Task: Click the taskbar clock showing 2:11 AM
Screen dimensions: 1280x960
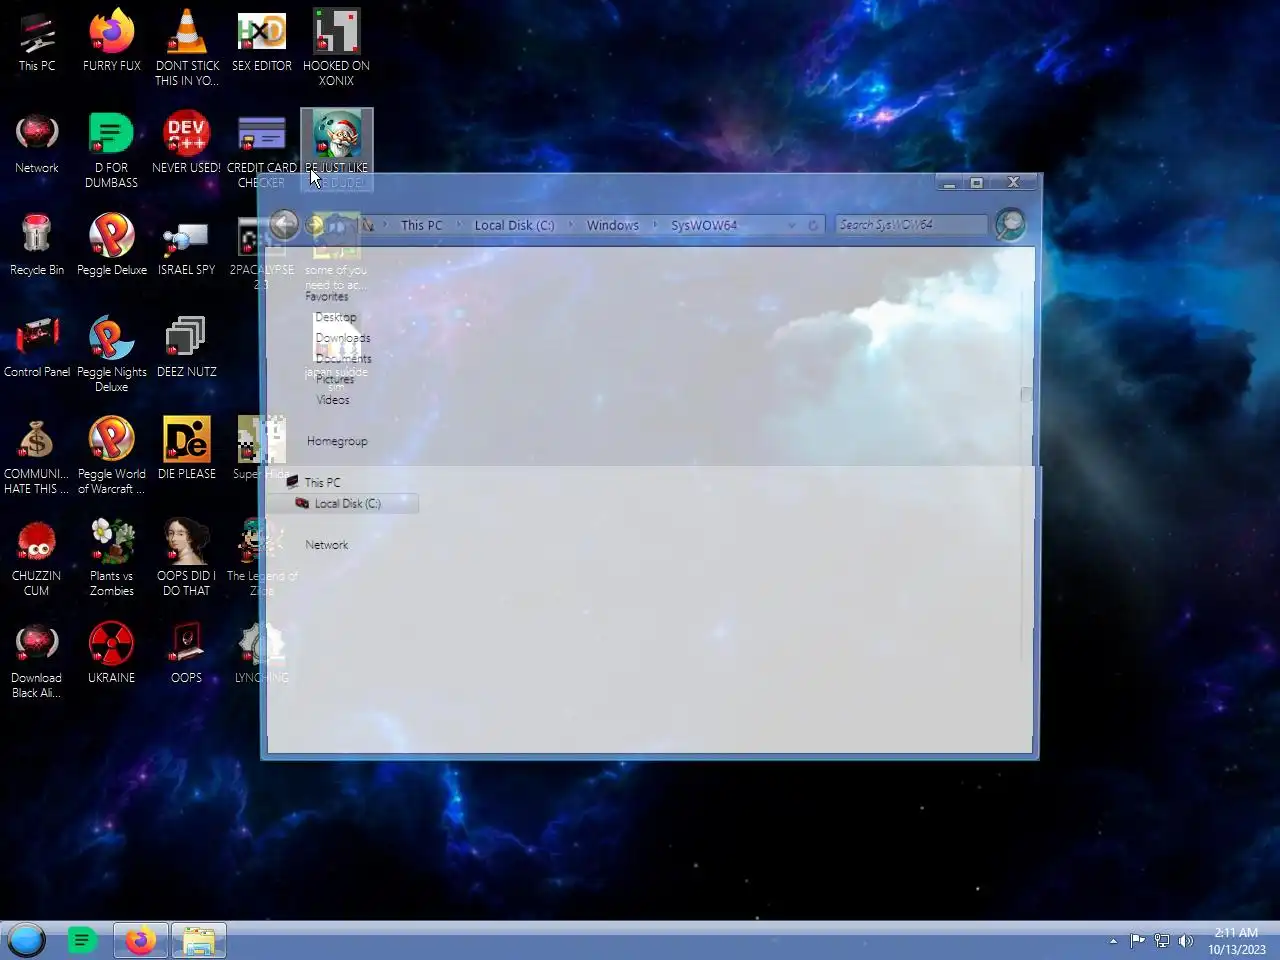Action: click(1236, 941)
